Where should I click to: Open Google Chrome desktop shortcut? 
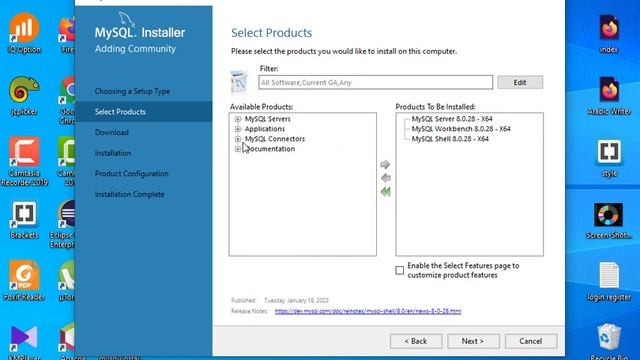68,100
